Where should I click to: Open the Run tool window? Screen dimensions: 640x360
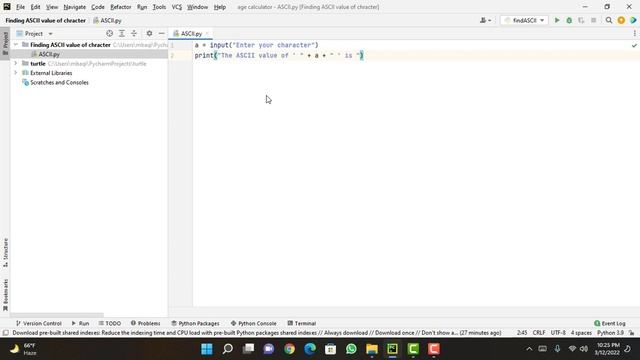[x=80, y=323]
